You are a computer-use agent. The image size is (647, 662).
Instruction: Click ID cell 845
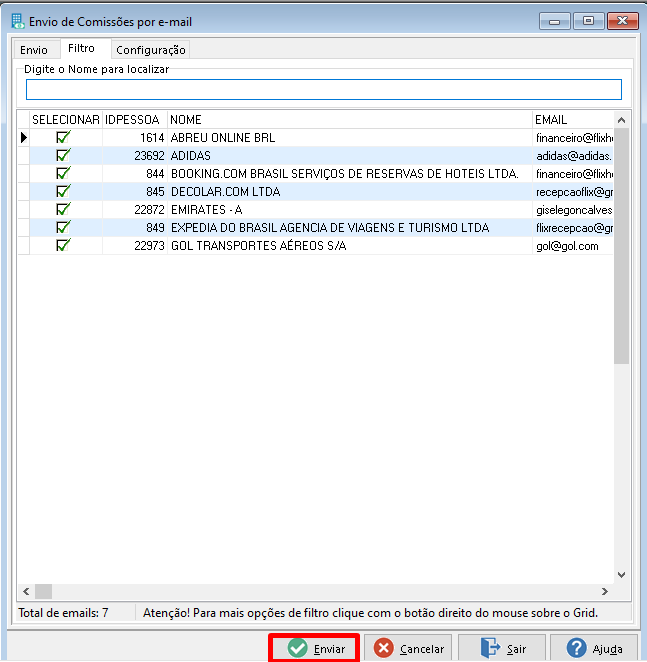coord(135,192)
